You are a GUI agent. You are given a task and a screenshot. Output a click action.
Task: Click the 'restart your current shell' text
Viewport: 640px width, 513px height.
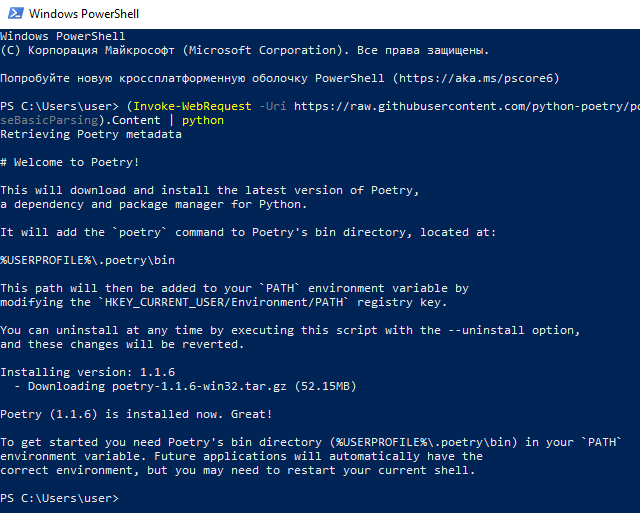click(x=379, y=470)
